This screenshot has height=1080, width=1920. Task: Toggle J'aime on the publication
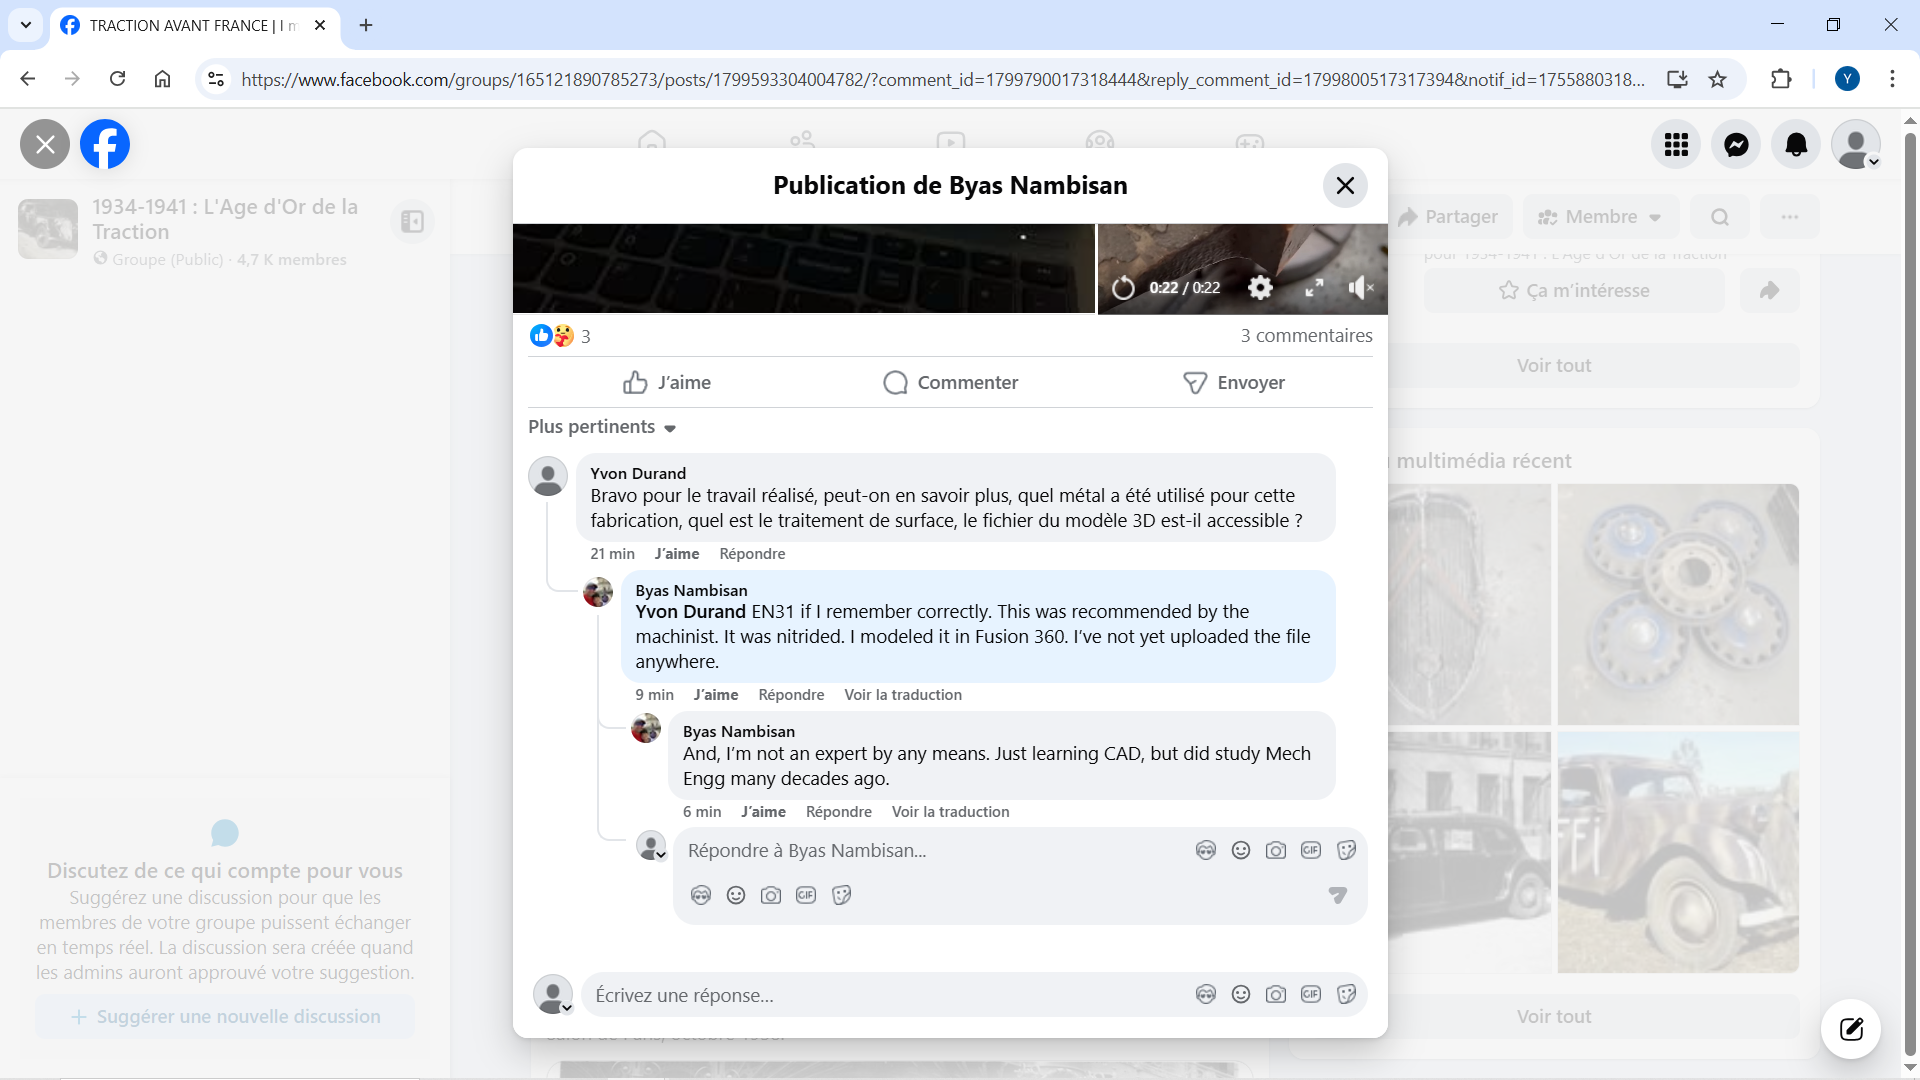click(x=666, y=382)
